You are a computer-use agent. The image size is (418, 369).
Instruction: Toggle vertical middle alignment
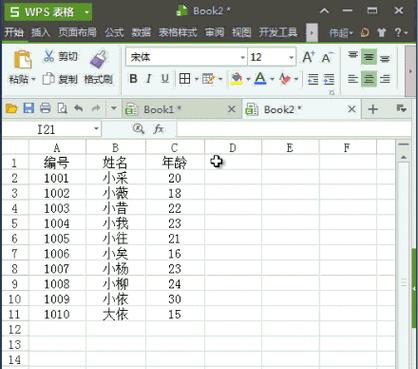click(369, 57)
